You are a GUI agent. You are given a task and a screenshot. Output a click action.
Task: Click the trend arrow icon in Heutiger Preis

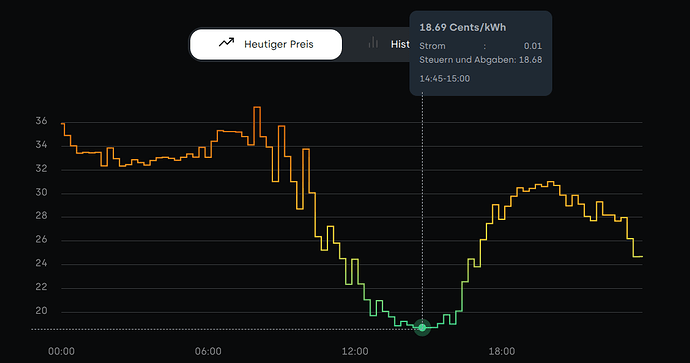point(227,43)
